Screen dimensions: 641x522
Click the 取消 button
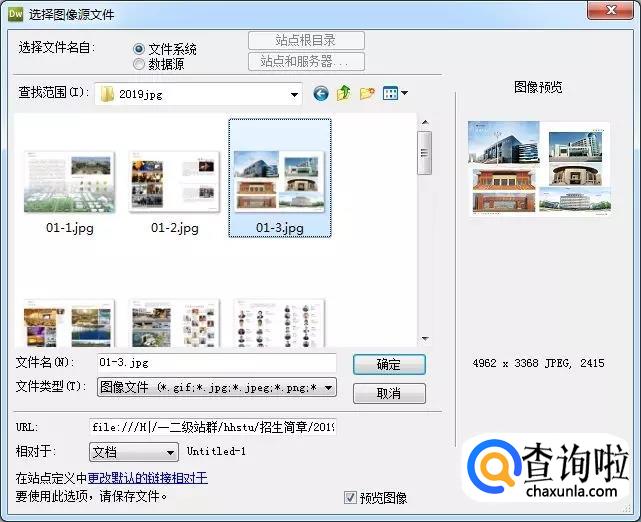point(388,393)
